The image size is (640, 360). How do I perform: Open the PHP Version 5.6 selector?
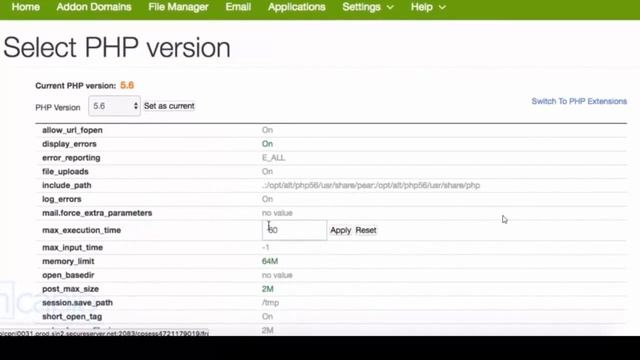point(114,106)
